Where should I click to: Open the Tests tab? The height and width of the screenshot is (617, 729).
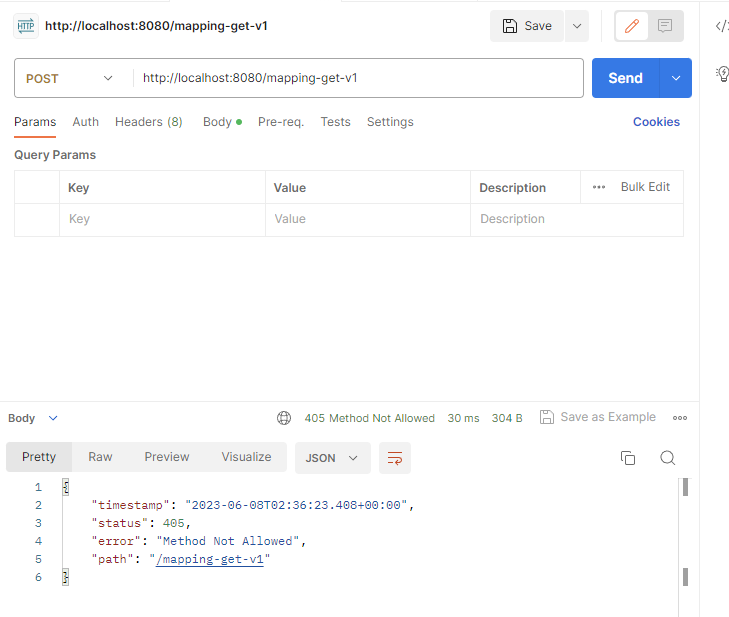[x=335, y=122]
